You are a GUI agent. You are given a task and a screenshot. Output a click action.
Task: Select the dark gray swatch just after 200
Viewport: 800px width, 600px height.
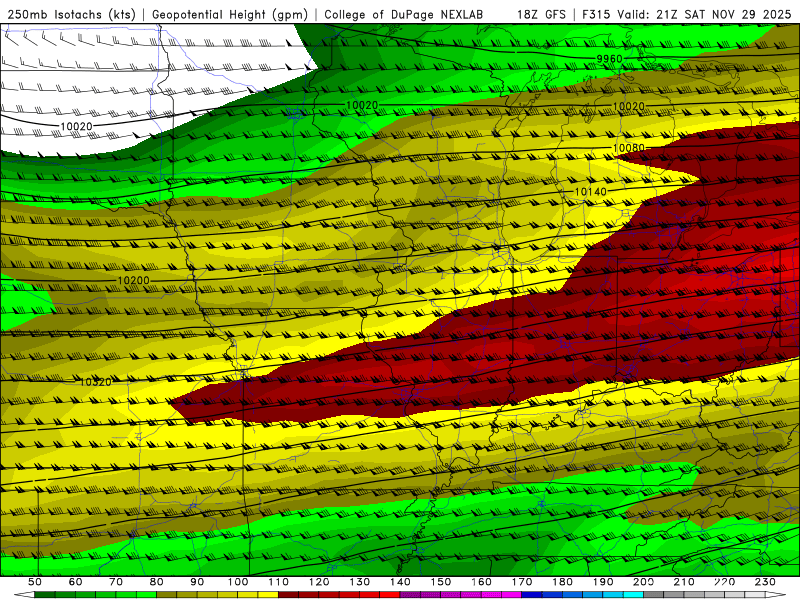(654, 595)
